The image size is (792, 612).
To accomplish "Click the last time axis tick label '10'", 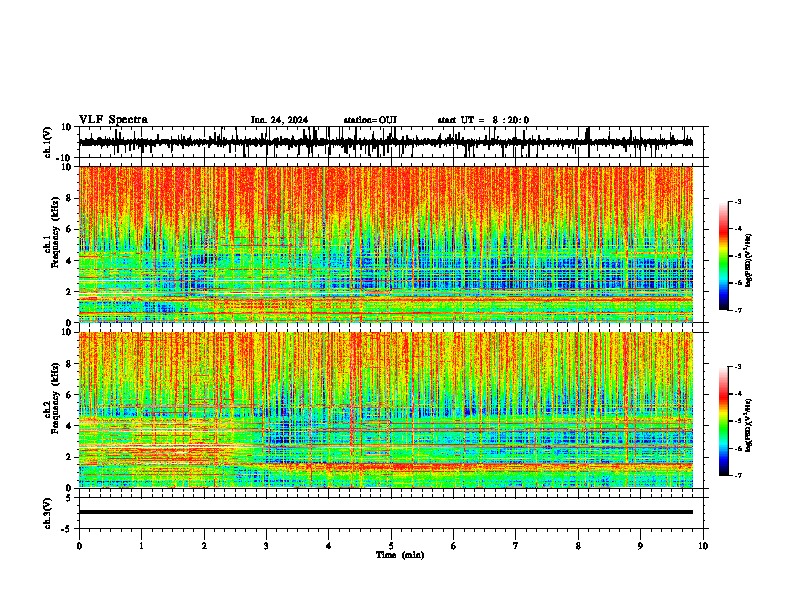I will pyautogui.click(x=703, y=546).
